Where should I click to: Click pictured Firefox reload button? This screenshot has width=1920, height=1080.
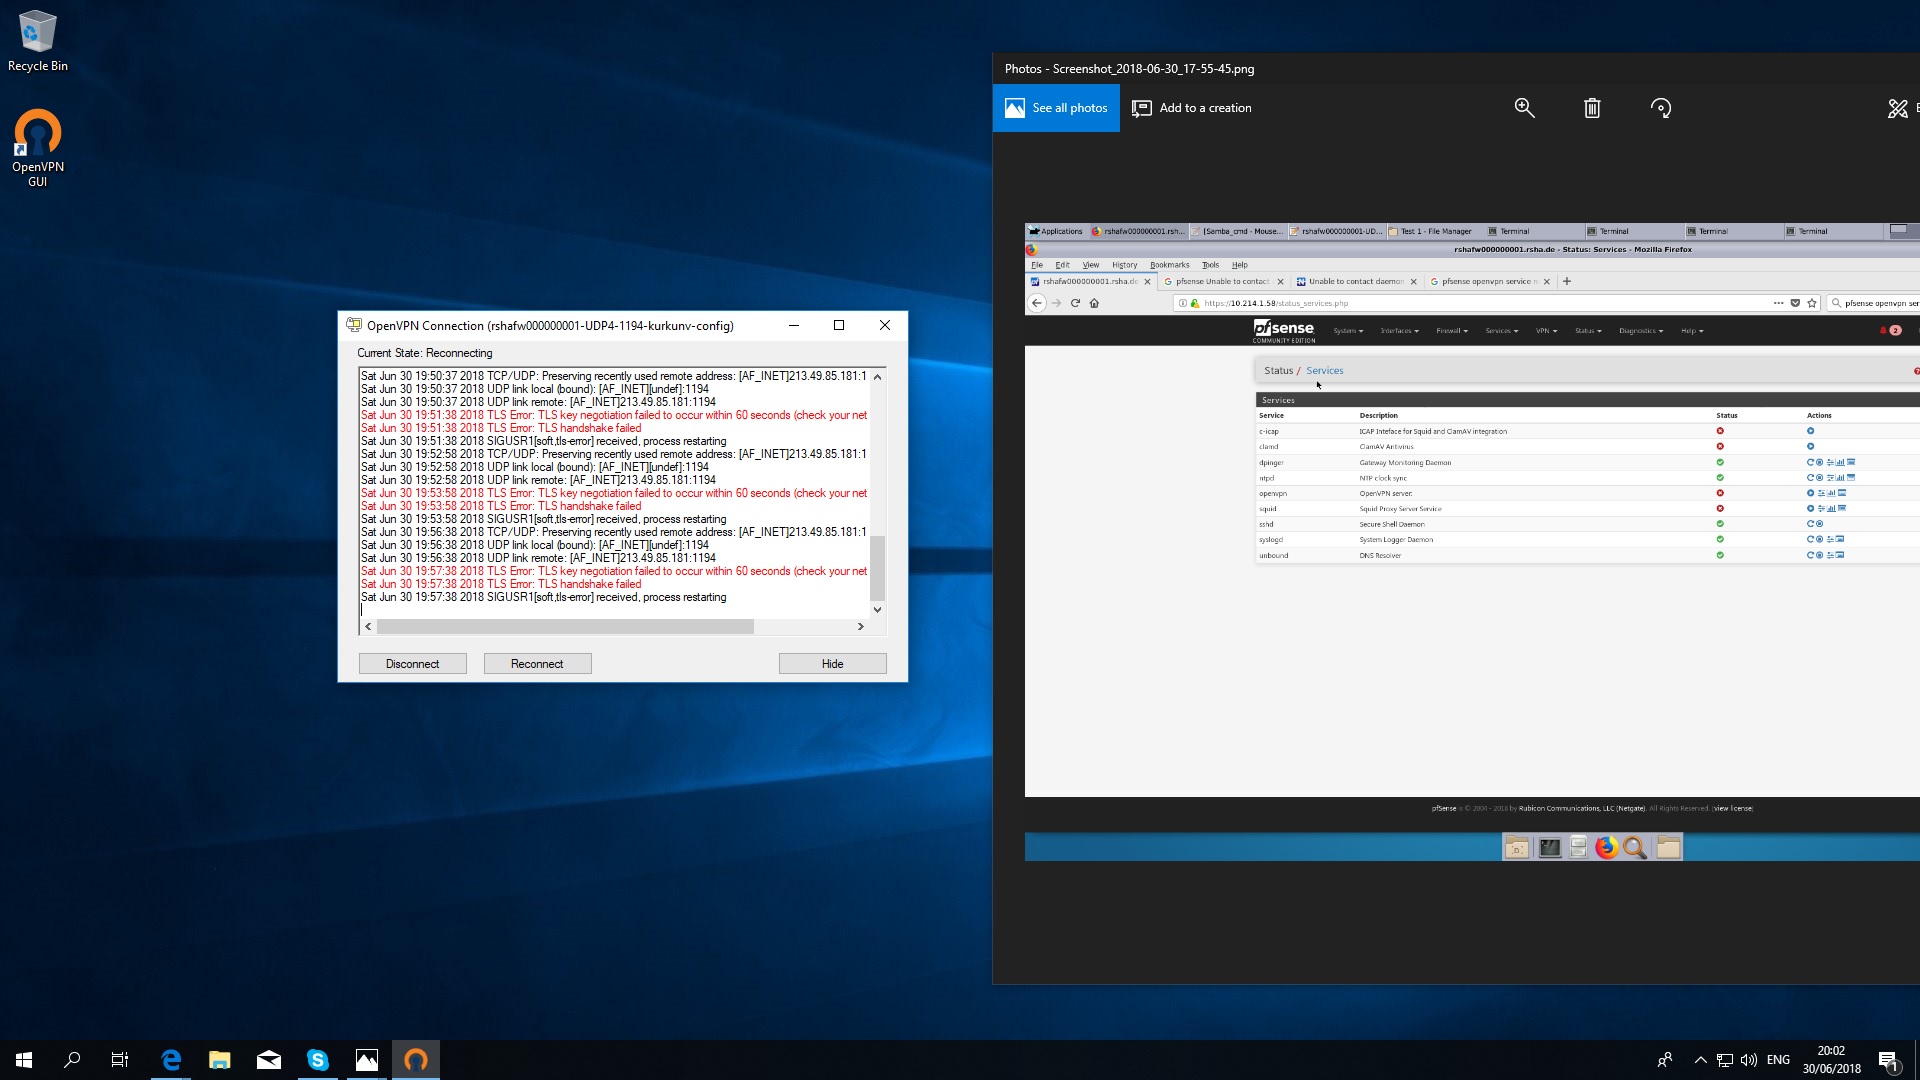(1075, 303)
